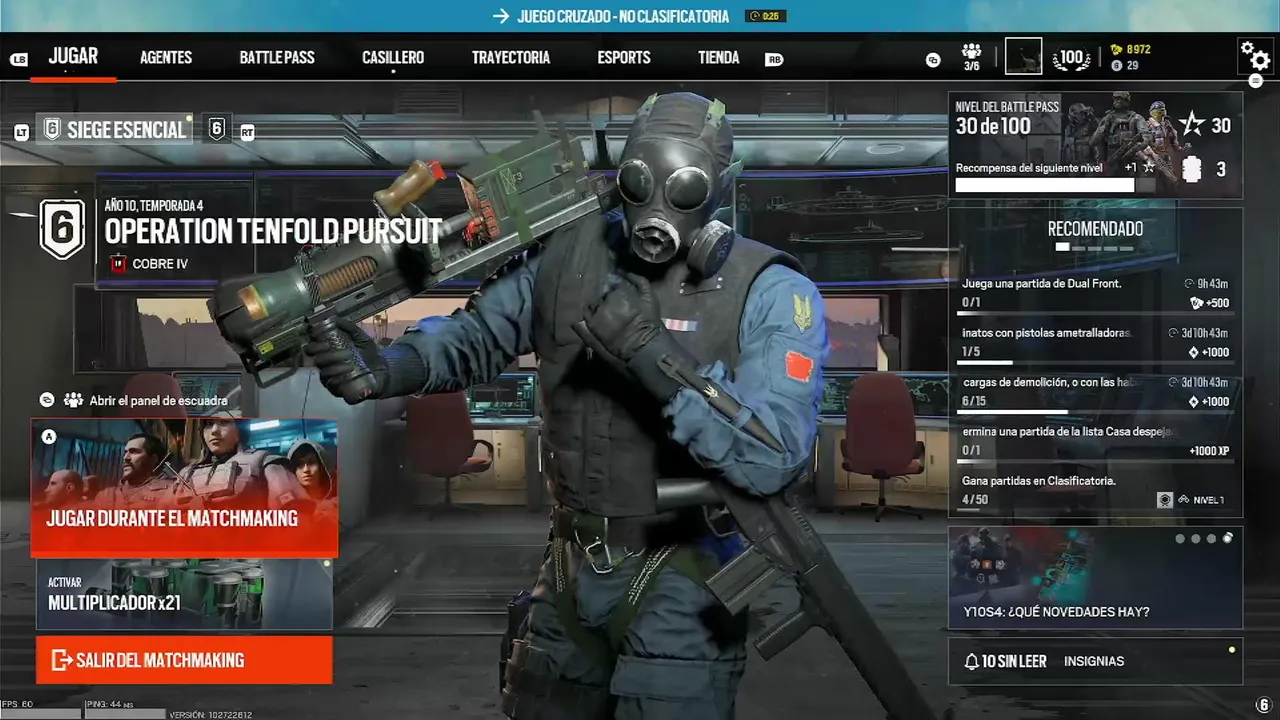Select the second news carousel dot
The height and width of the screenshot is (720, 1280).
(1196, 539)
